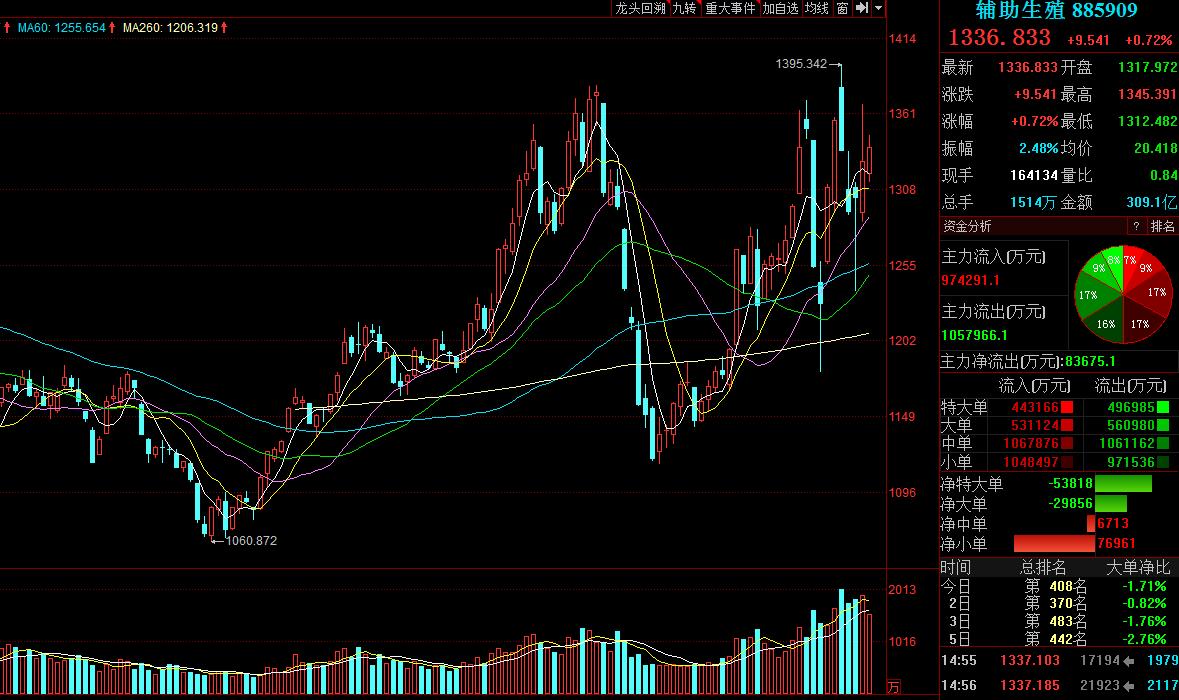Click the 主力流出 value 1057966.1
This screenshot has height=700, width=1179.
click(974, 335)
